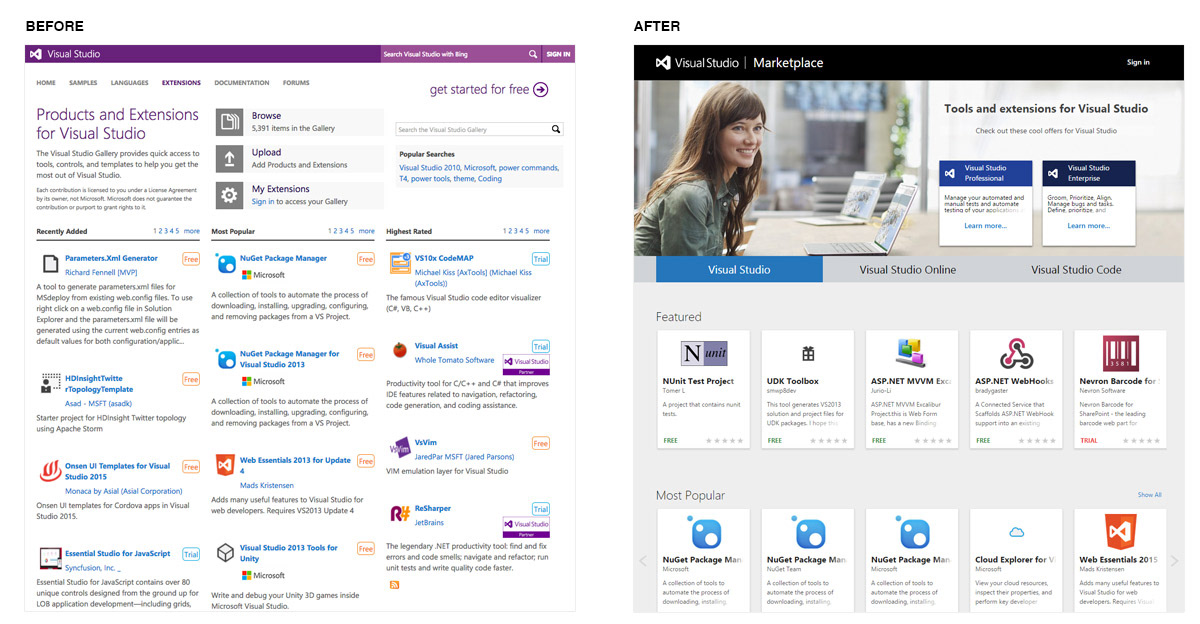The image size is (1200, 624).
Task: Click Show All beside Most Popular
Action: (x=1149, y=495)
